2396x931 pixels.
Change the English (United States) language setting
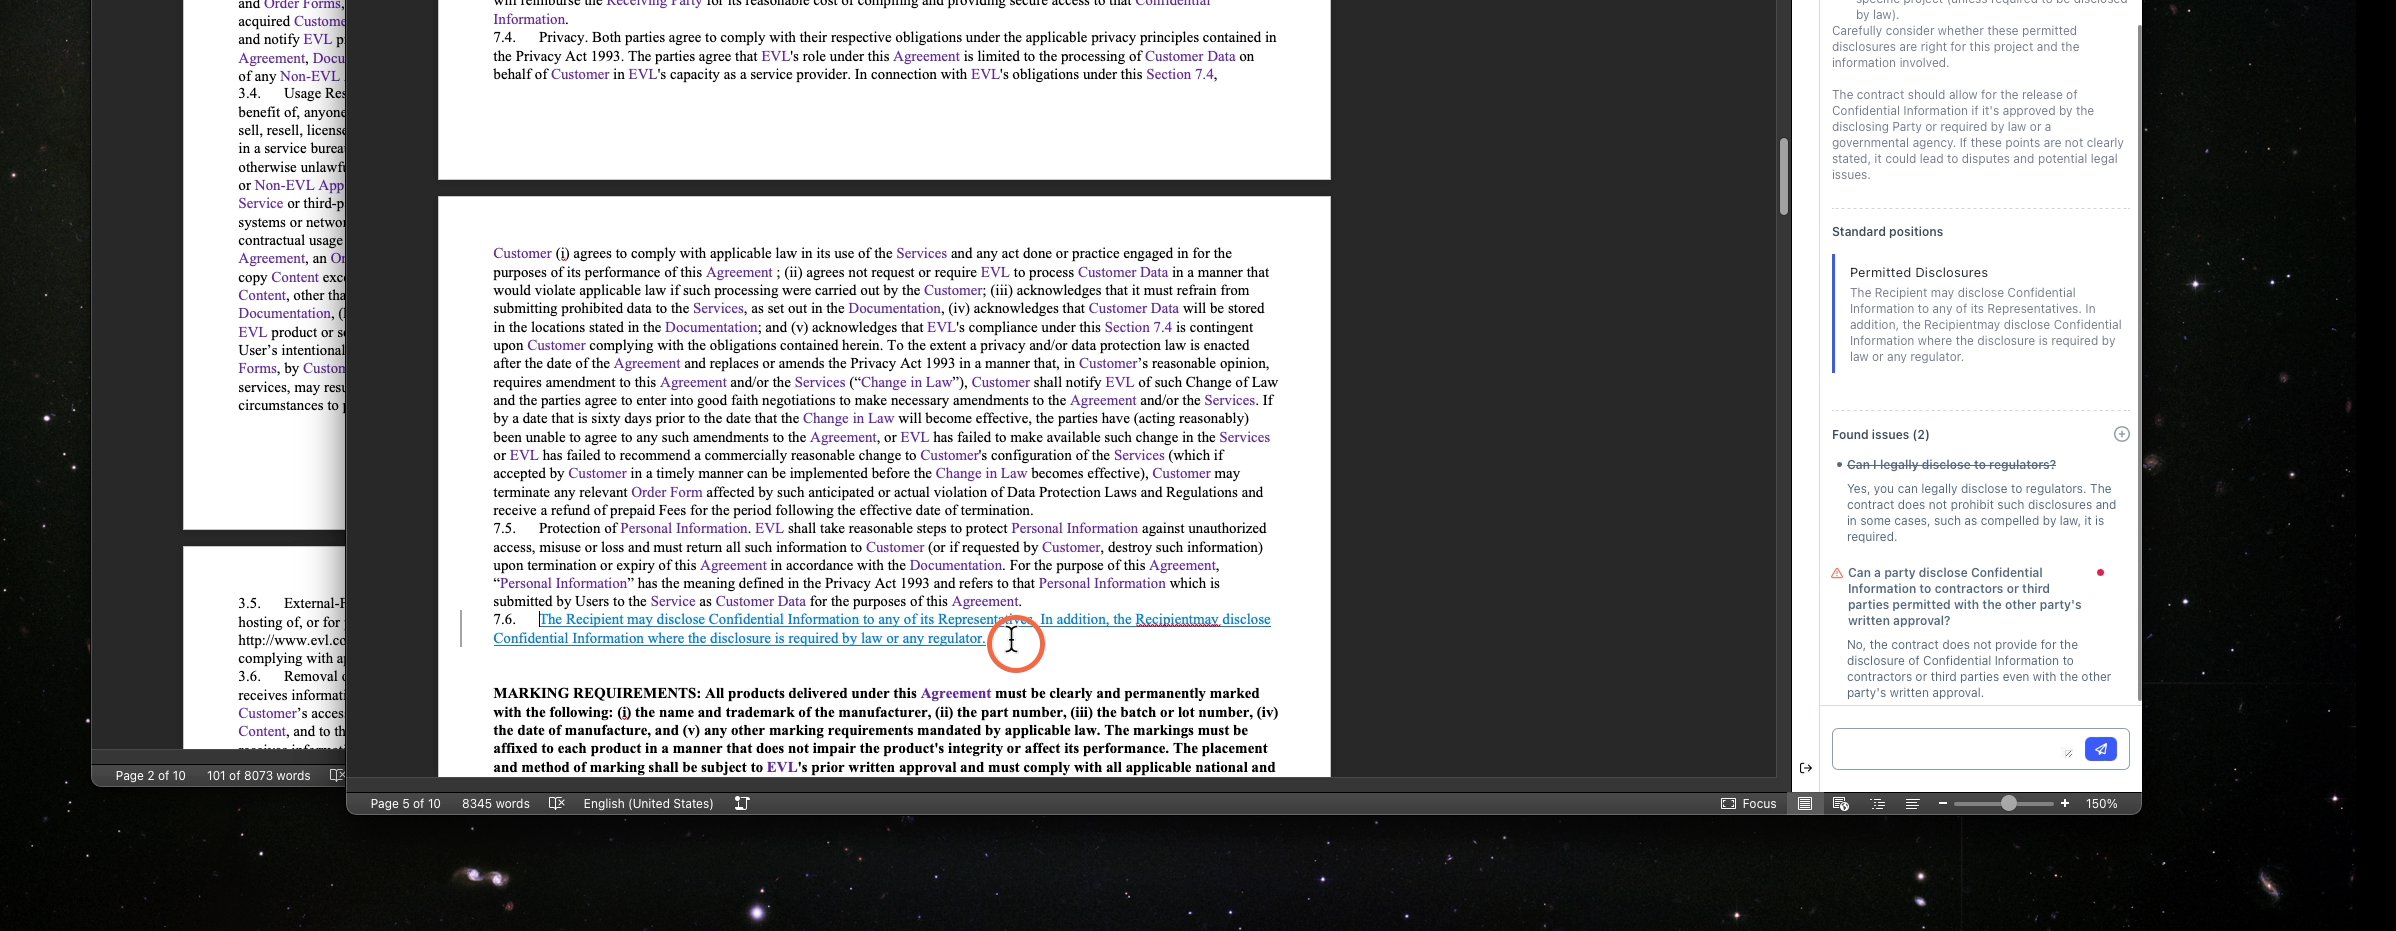coord(648,803)
